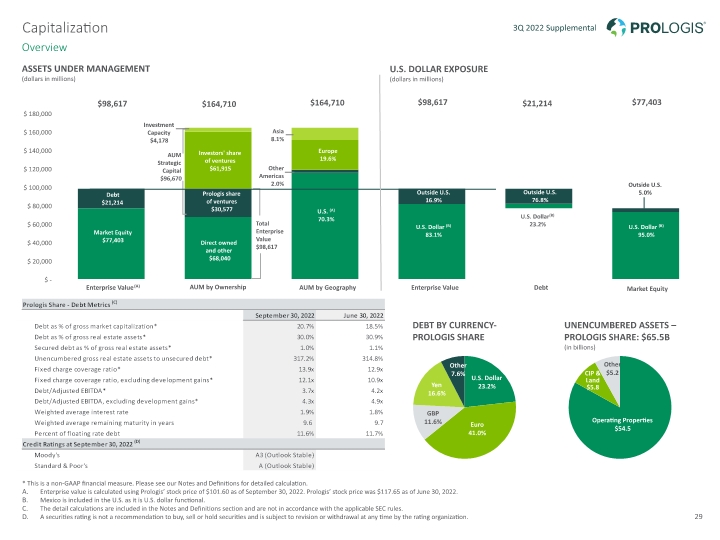Screen dimensions: 720x540
Task: Click footnote A about enterprise value calculation
Action: point(240,492)
